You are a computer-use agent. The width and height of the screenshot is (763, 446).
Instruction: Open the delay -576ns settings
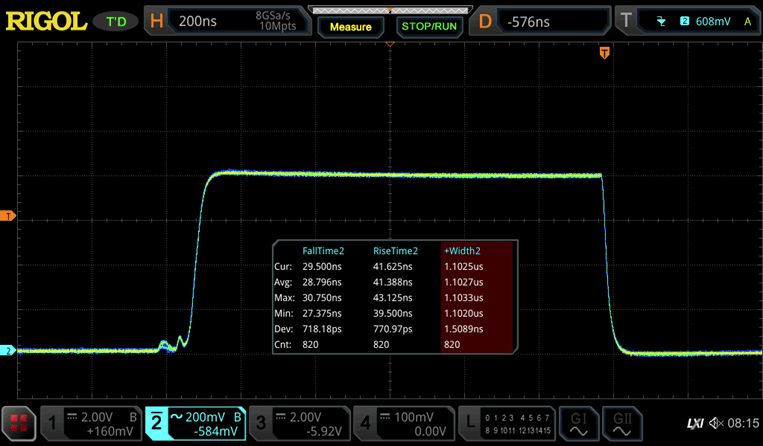[540, 20]
